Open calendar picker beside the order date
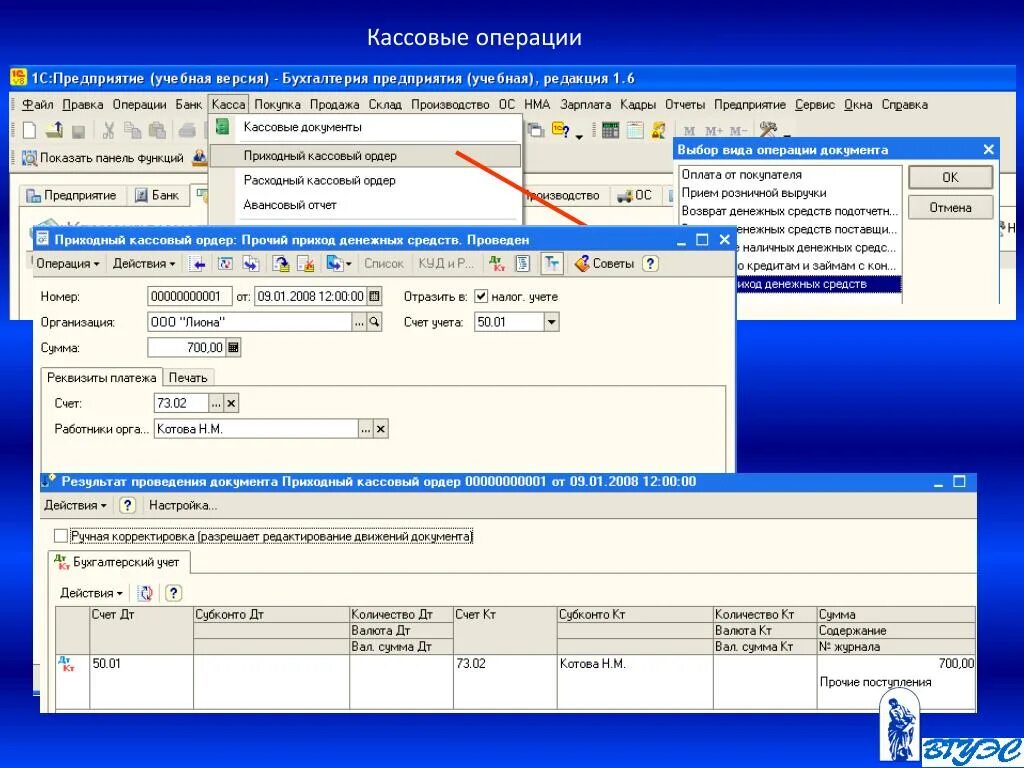This screenshot has width=1024, height=768. (x=374, y=296)
